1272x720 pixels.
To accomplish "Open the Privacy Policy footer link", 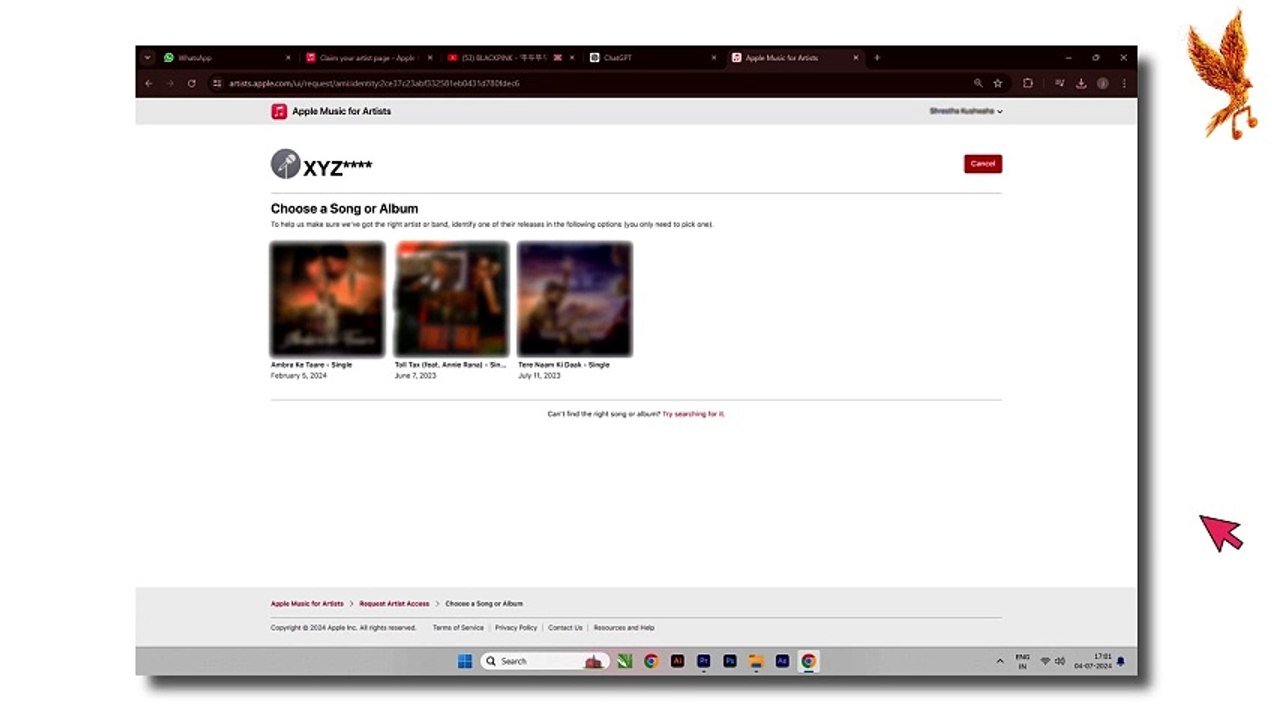I will (x=516, y=628).
